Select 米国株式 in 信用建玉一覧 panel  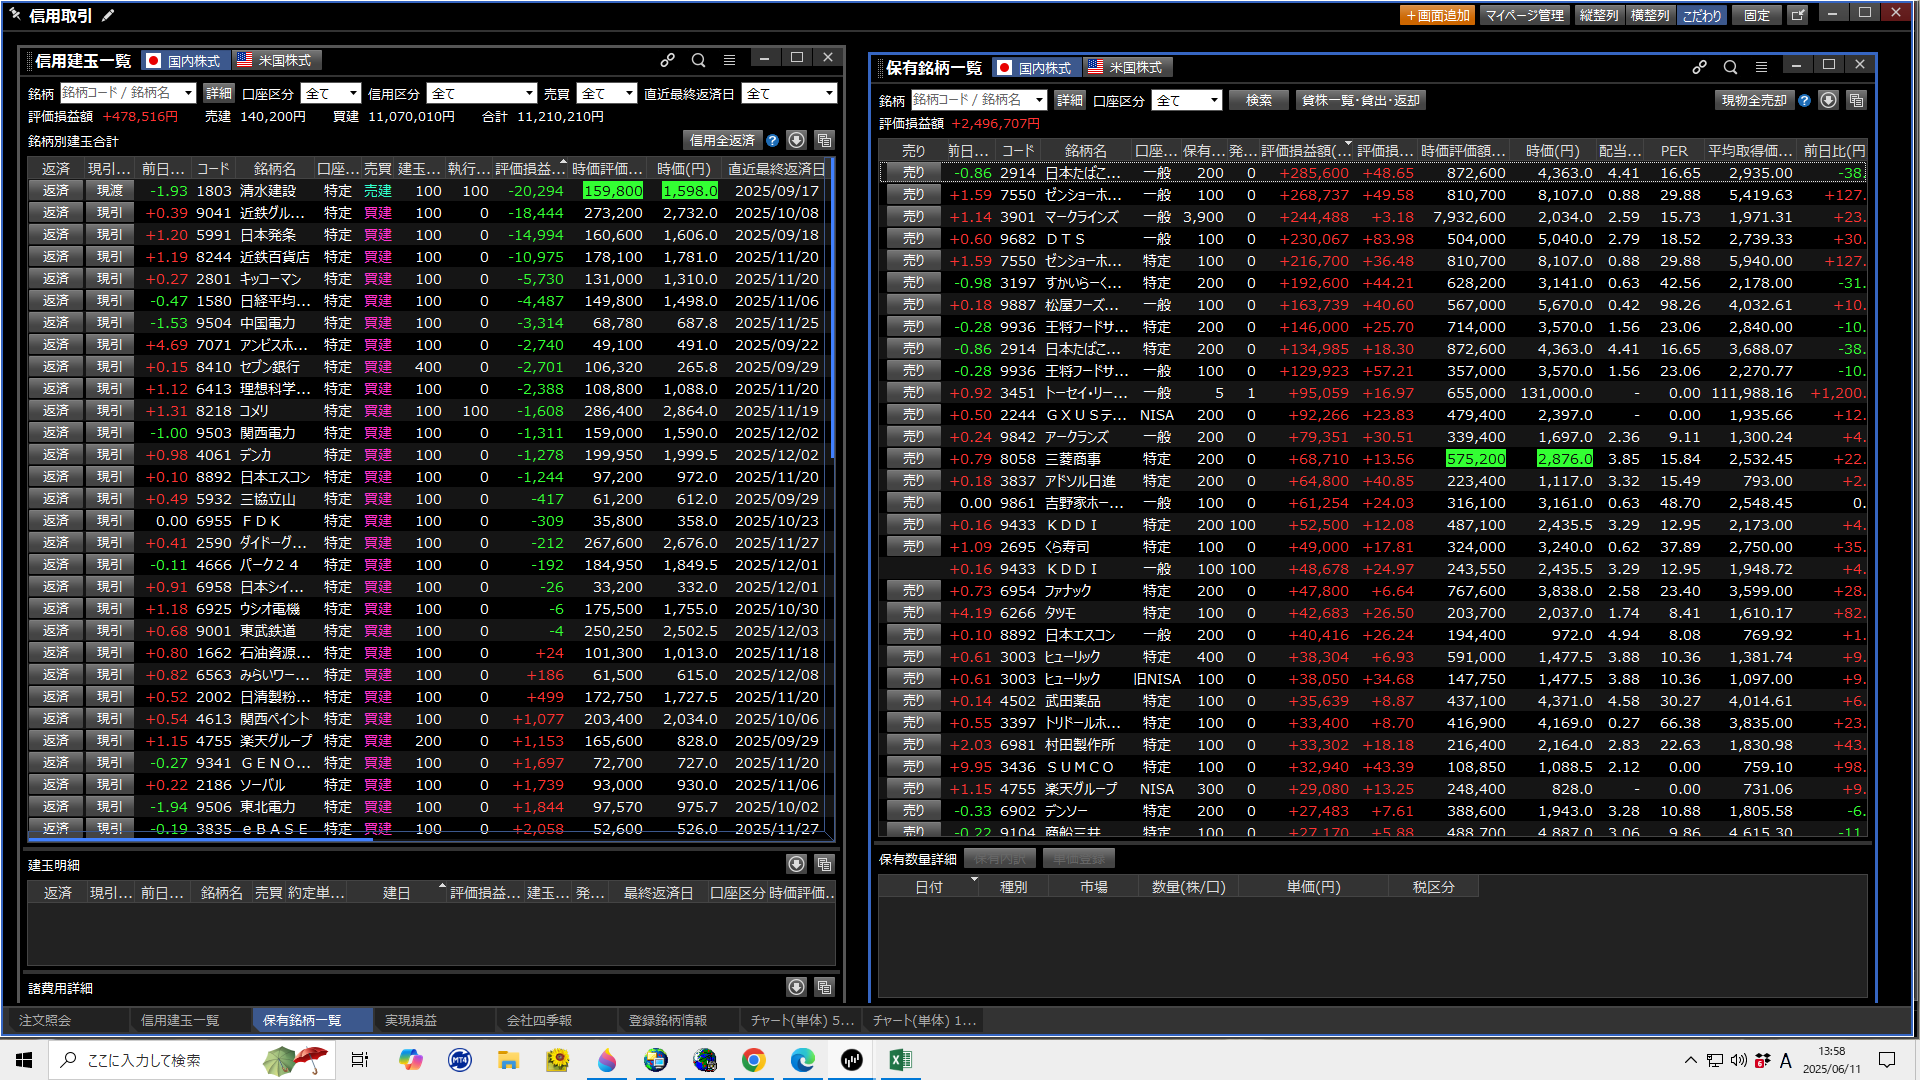(x=276, y=61)
